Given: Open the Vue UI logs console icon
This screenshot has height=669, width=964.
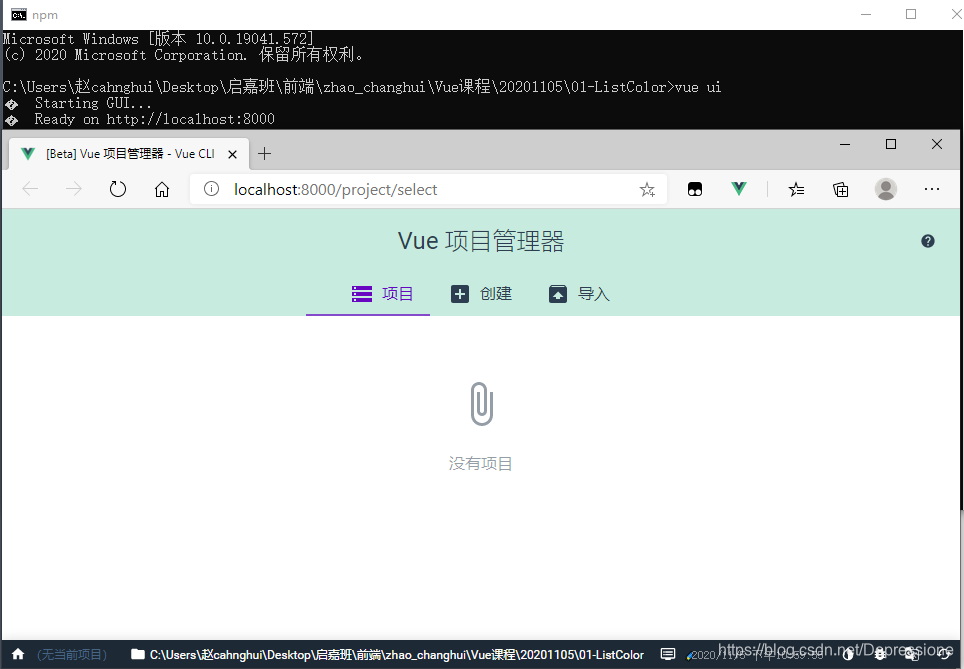Looking at the screenshot, I should [x=667, y=654].
